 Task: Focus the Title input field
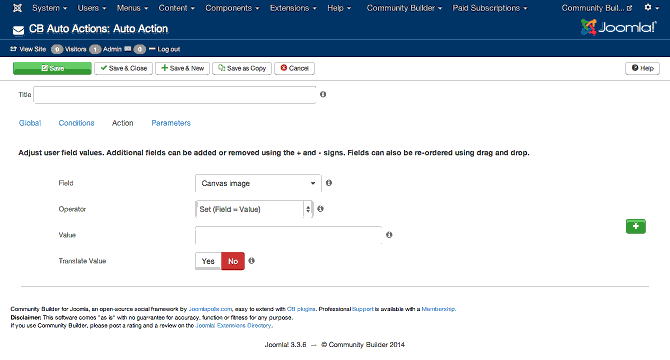coord(175,95)
